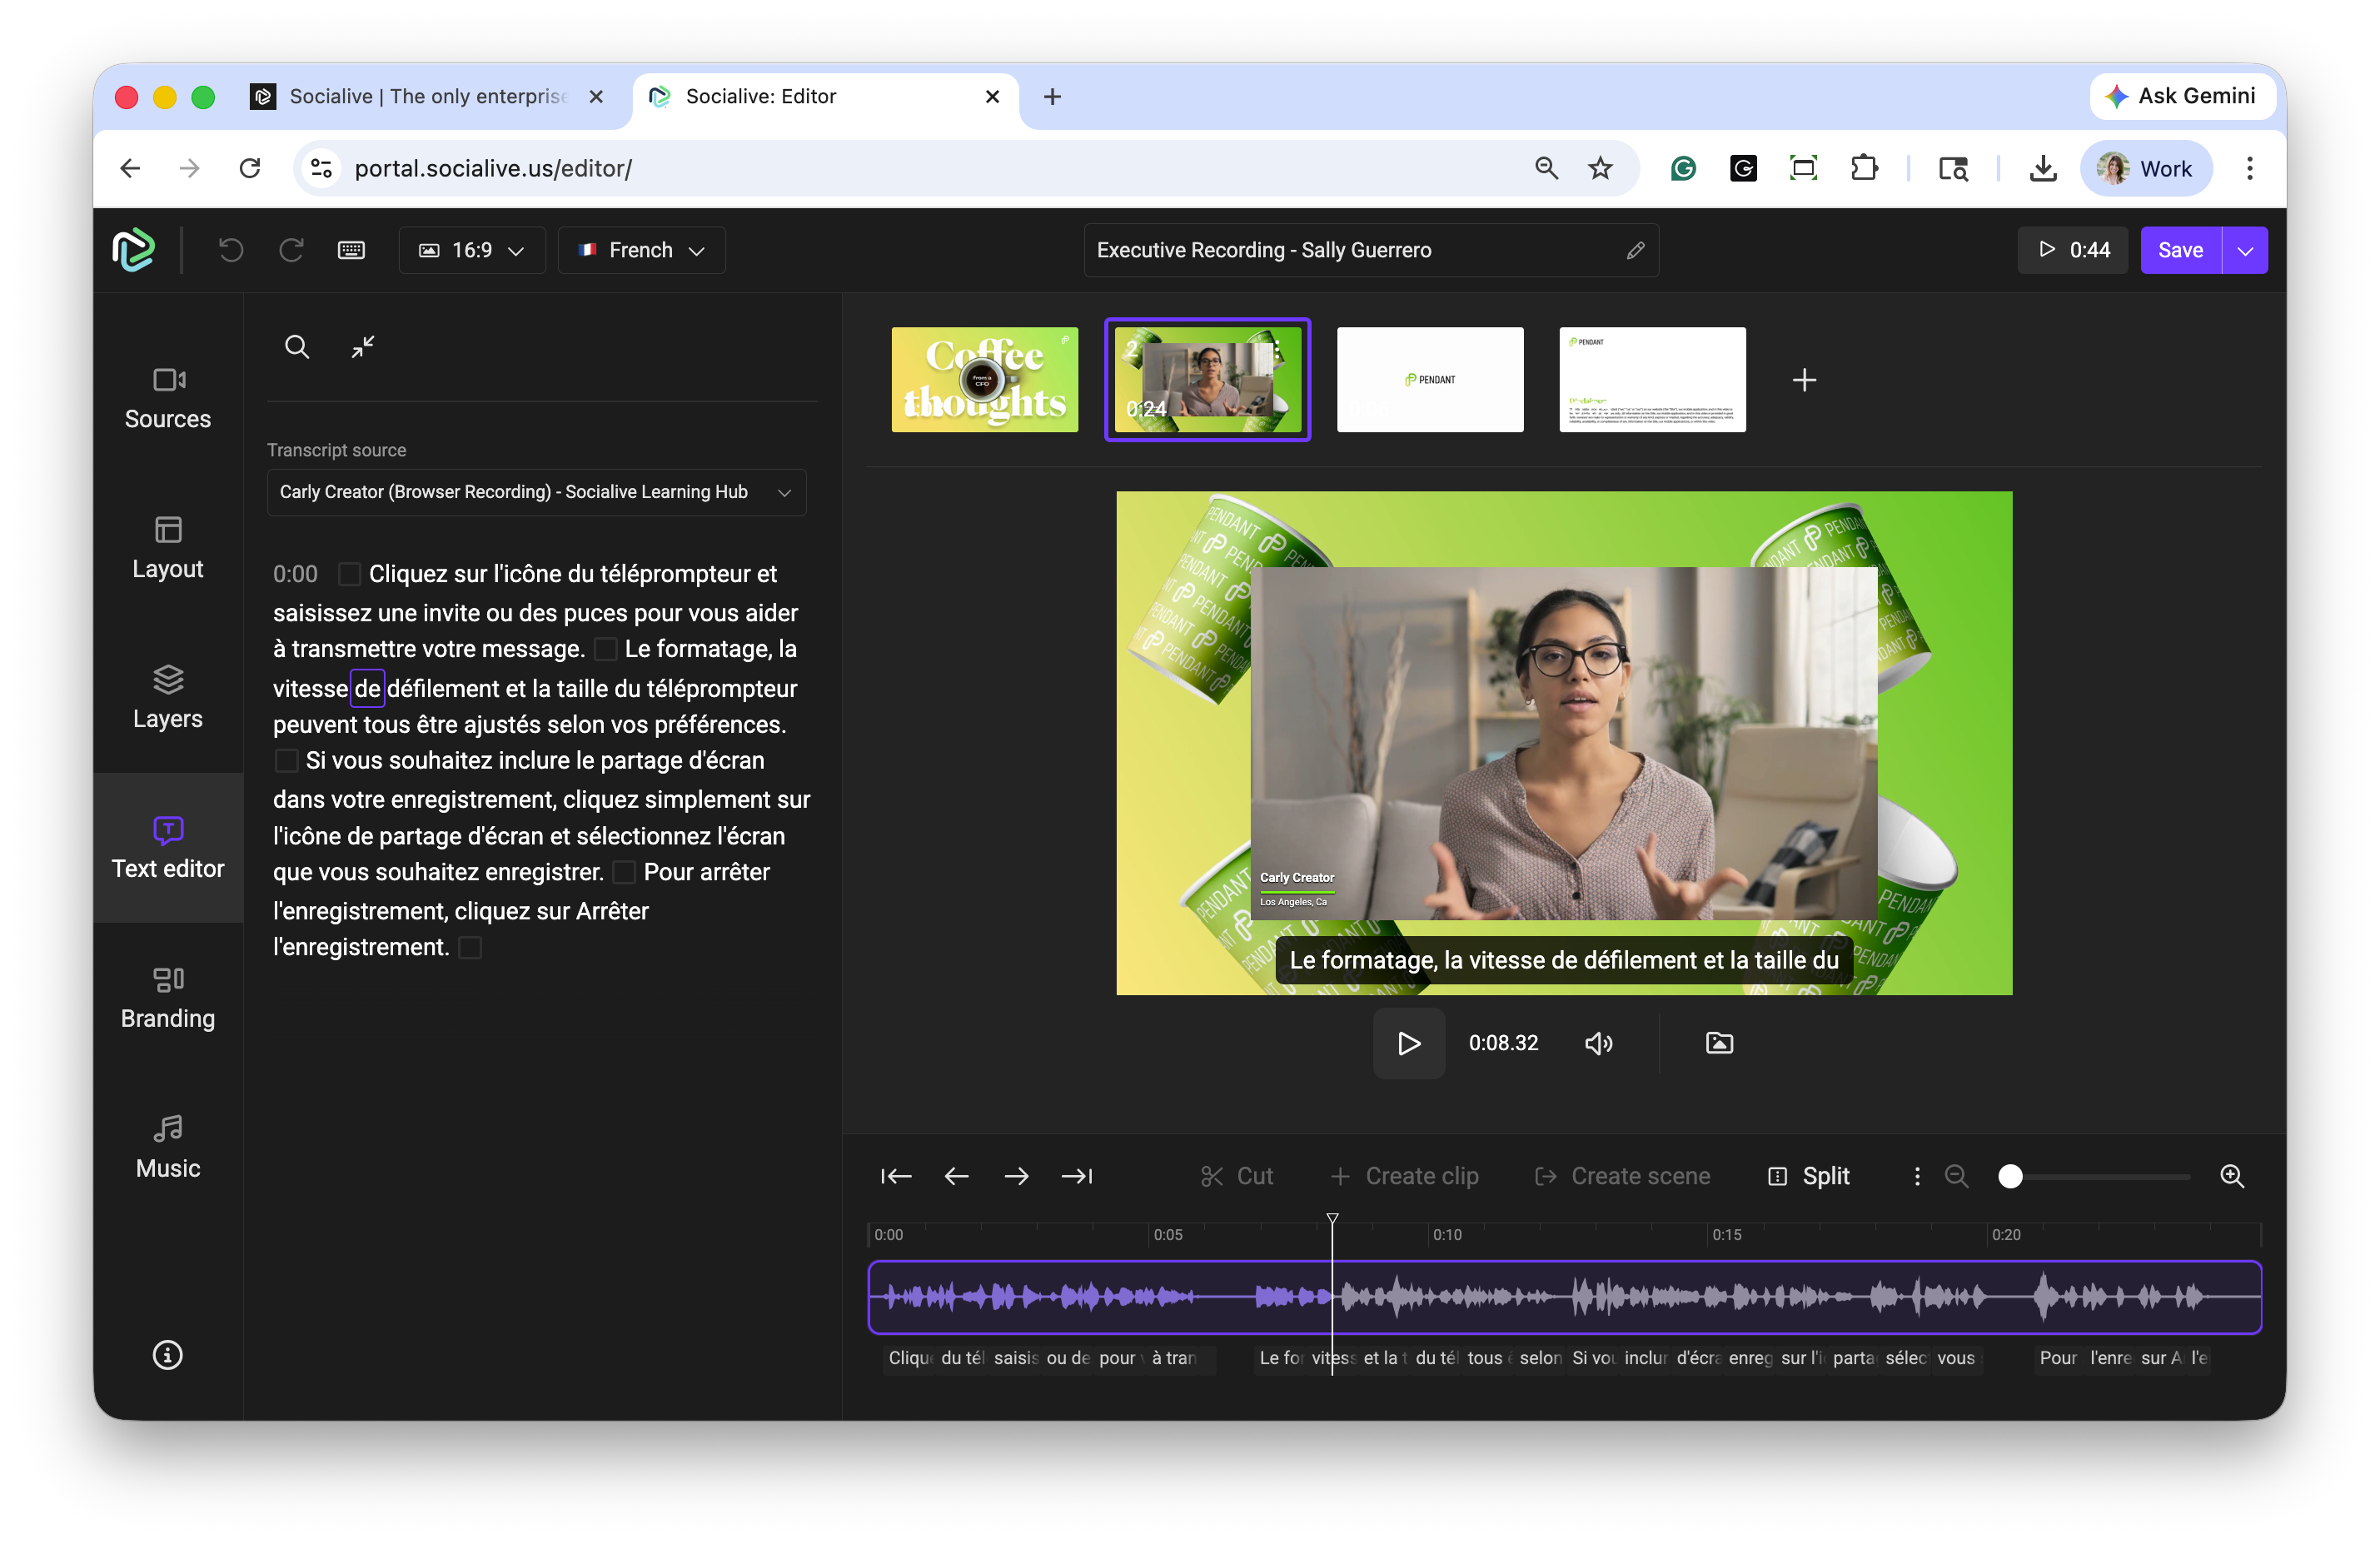Open the French language dropdown
Screen dimensions: 2380x1544
point(641,250)
